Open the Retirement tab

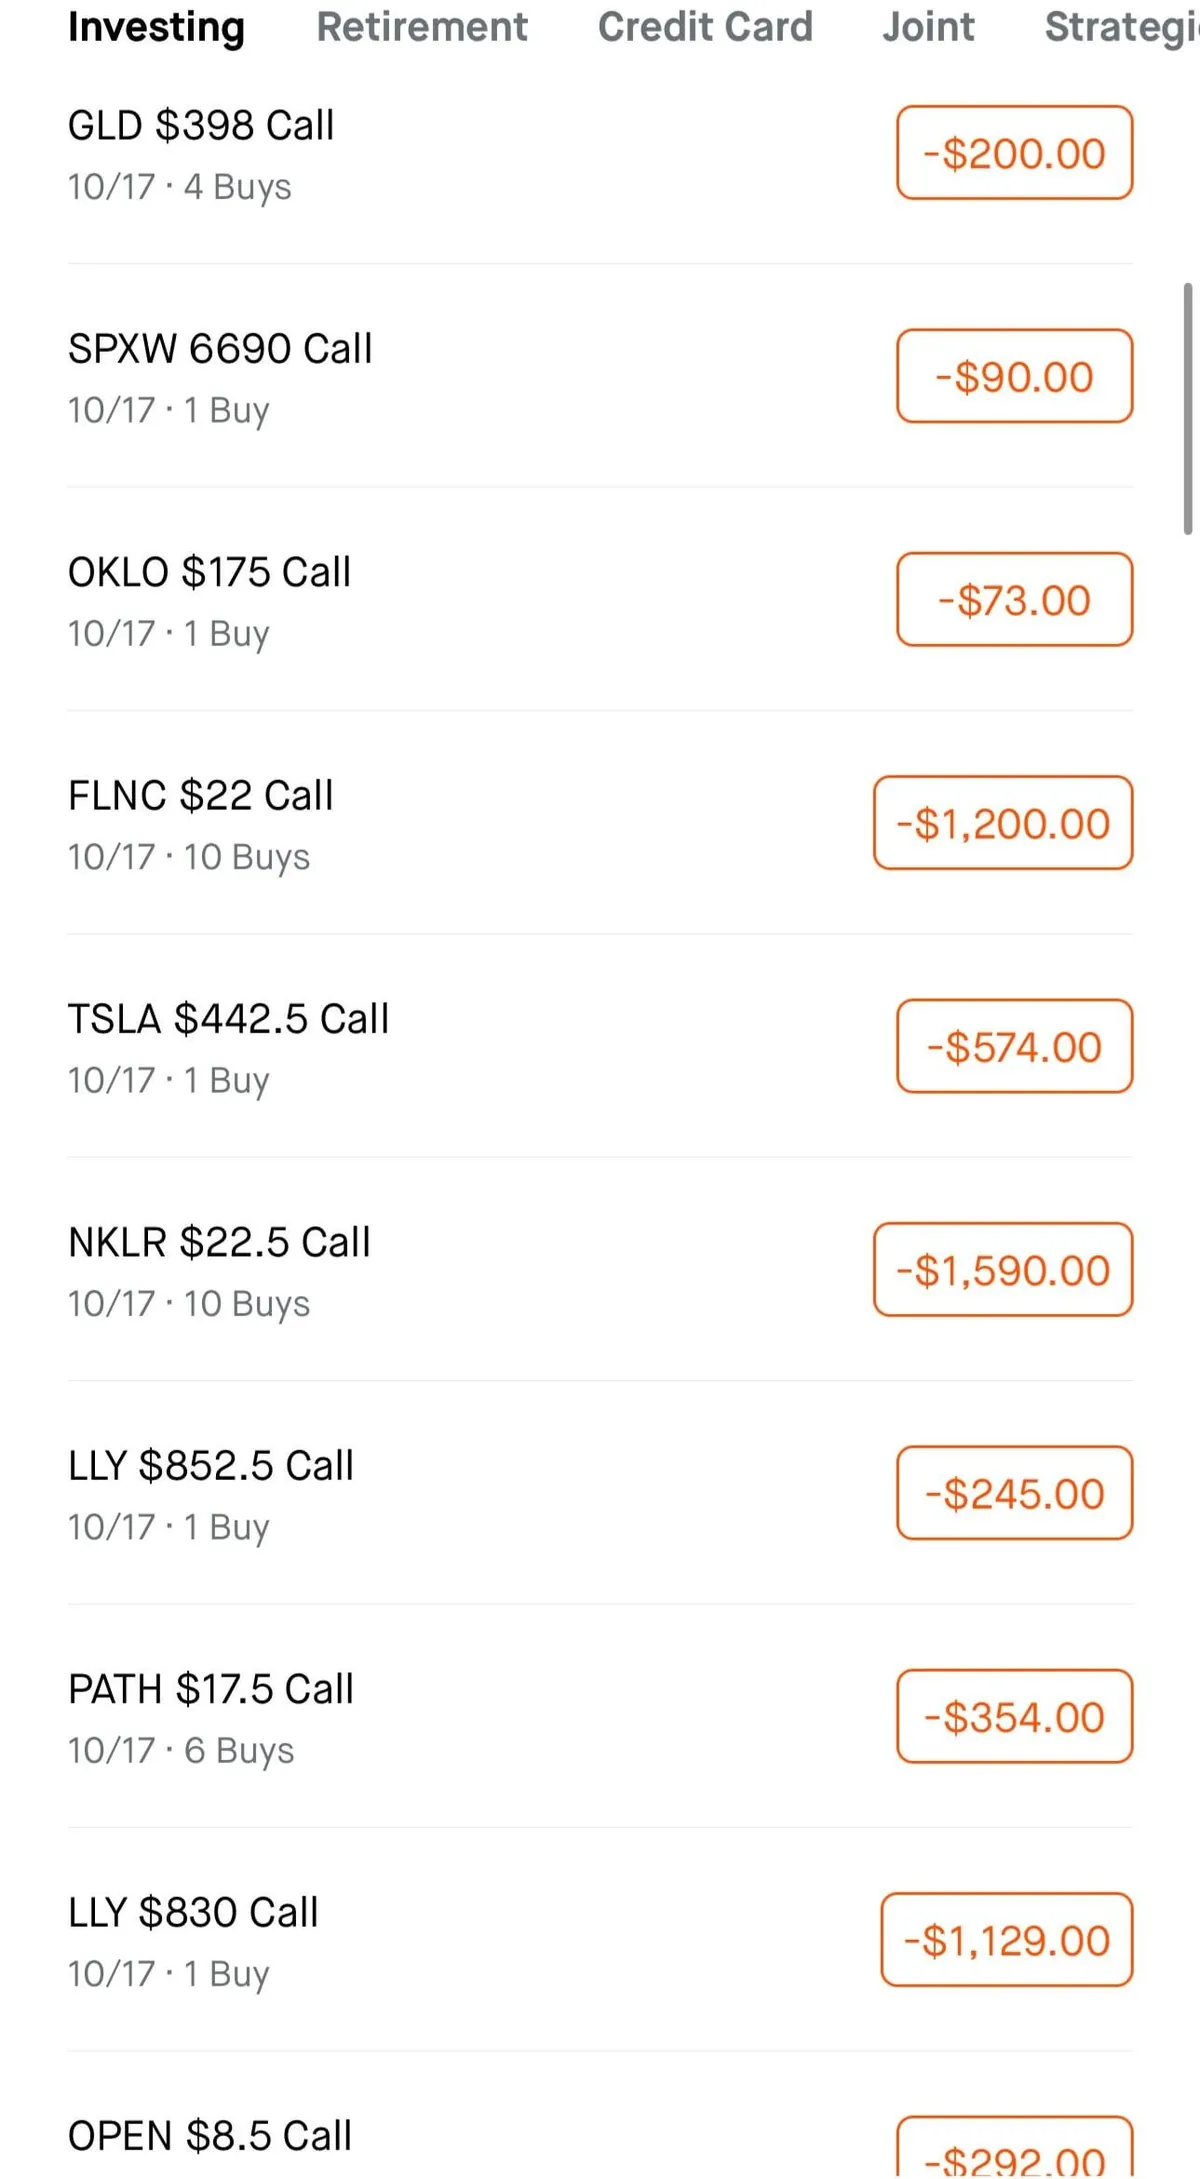coord(422,27)
